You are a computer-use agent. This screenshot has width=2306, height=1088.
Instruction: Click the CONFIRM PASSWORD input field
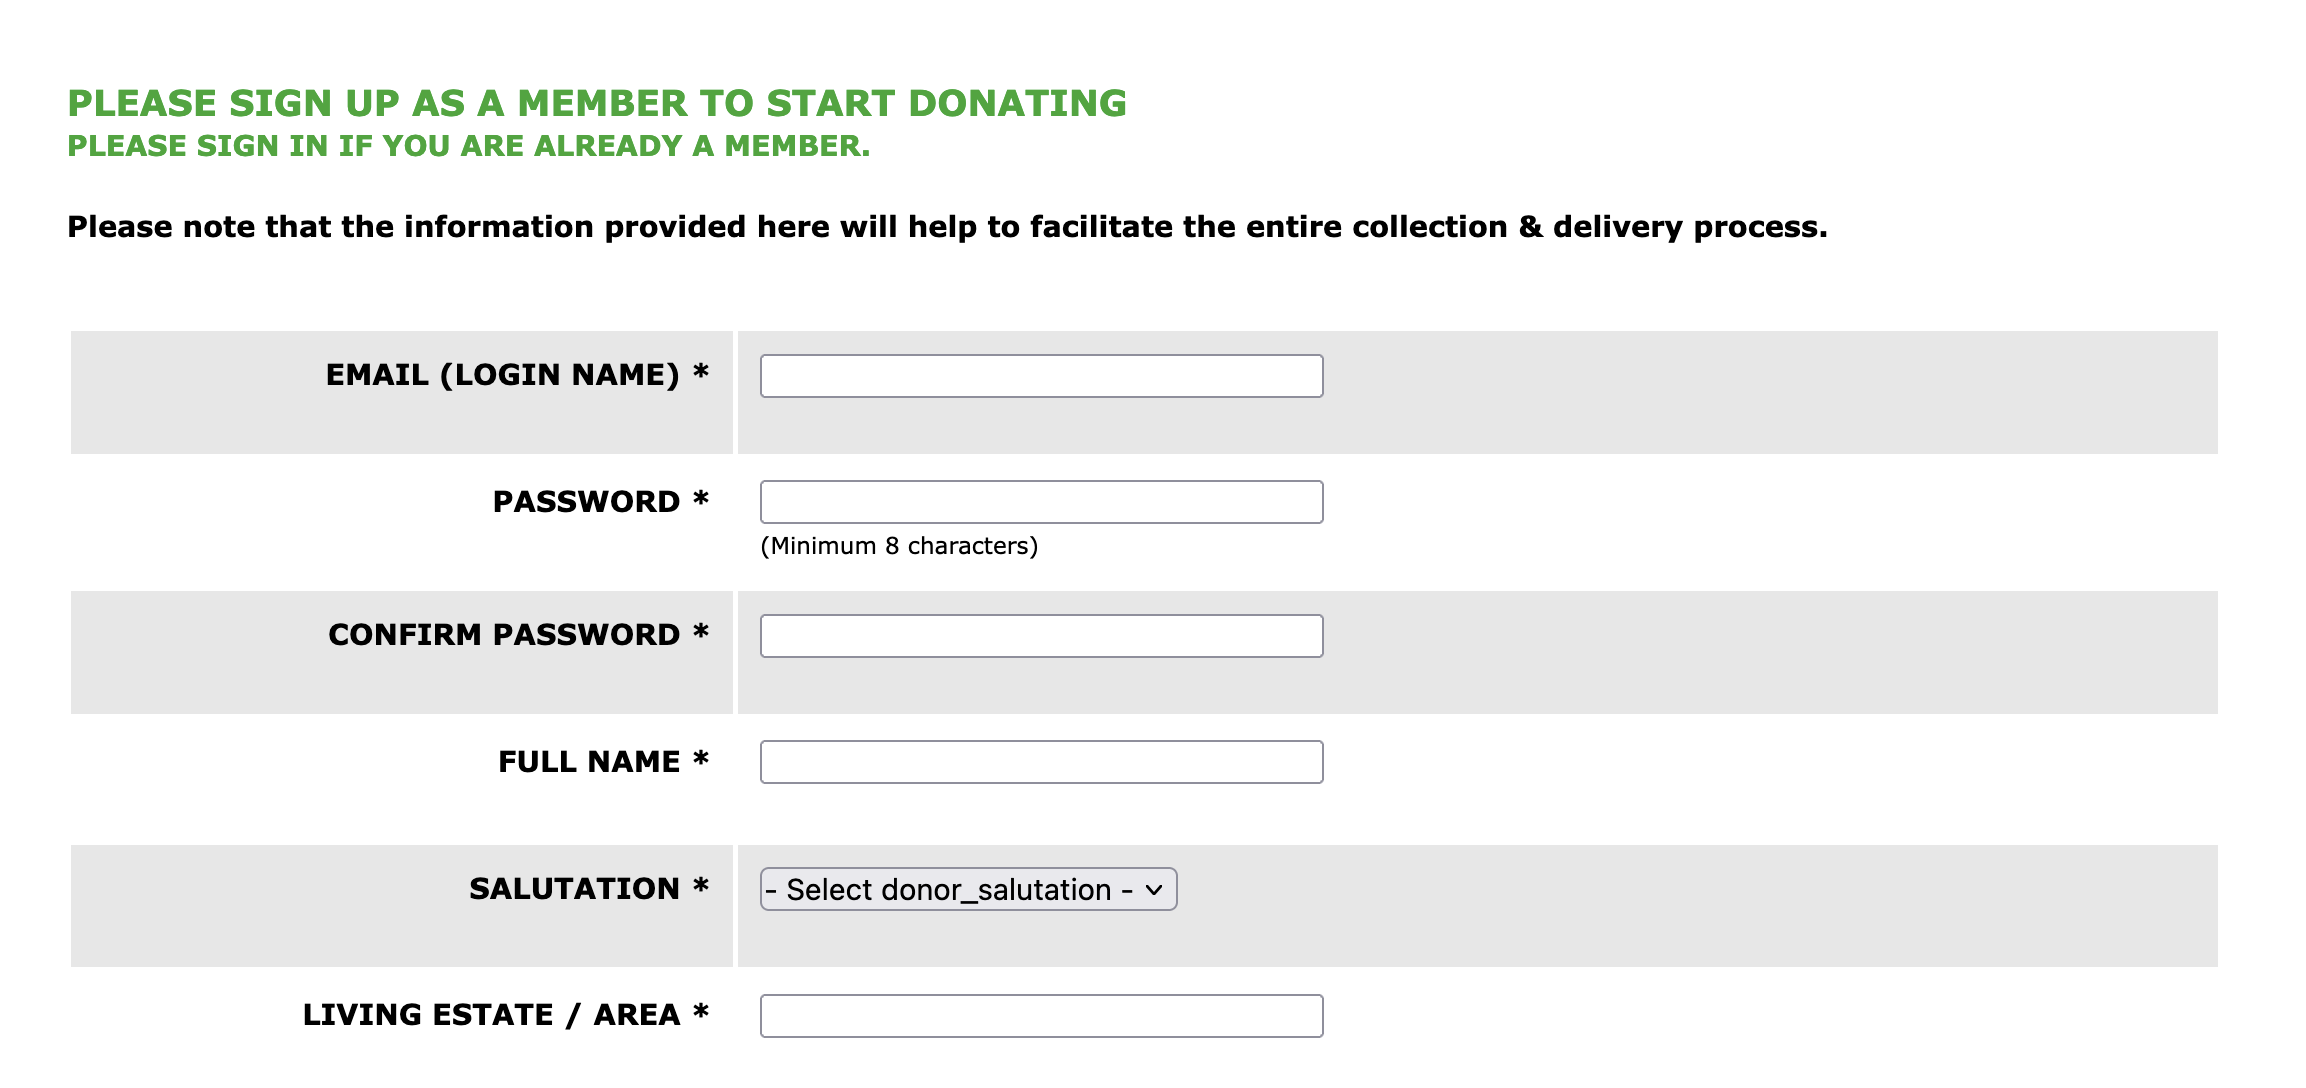click(1042, 635)
